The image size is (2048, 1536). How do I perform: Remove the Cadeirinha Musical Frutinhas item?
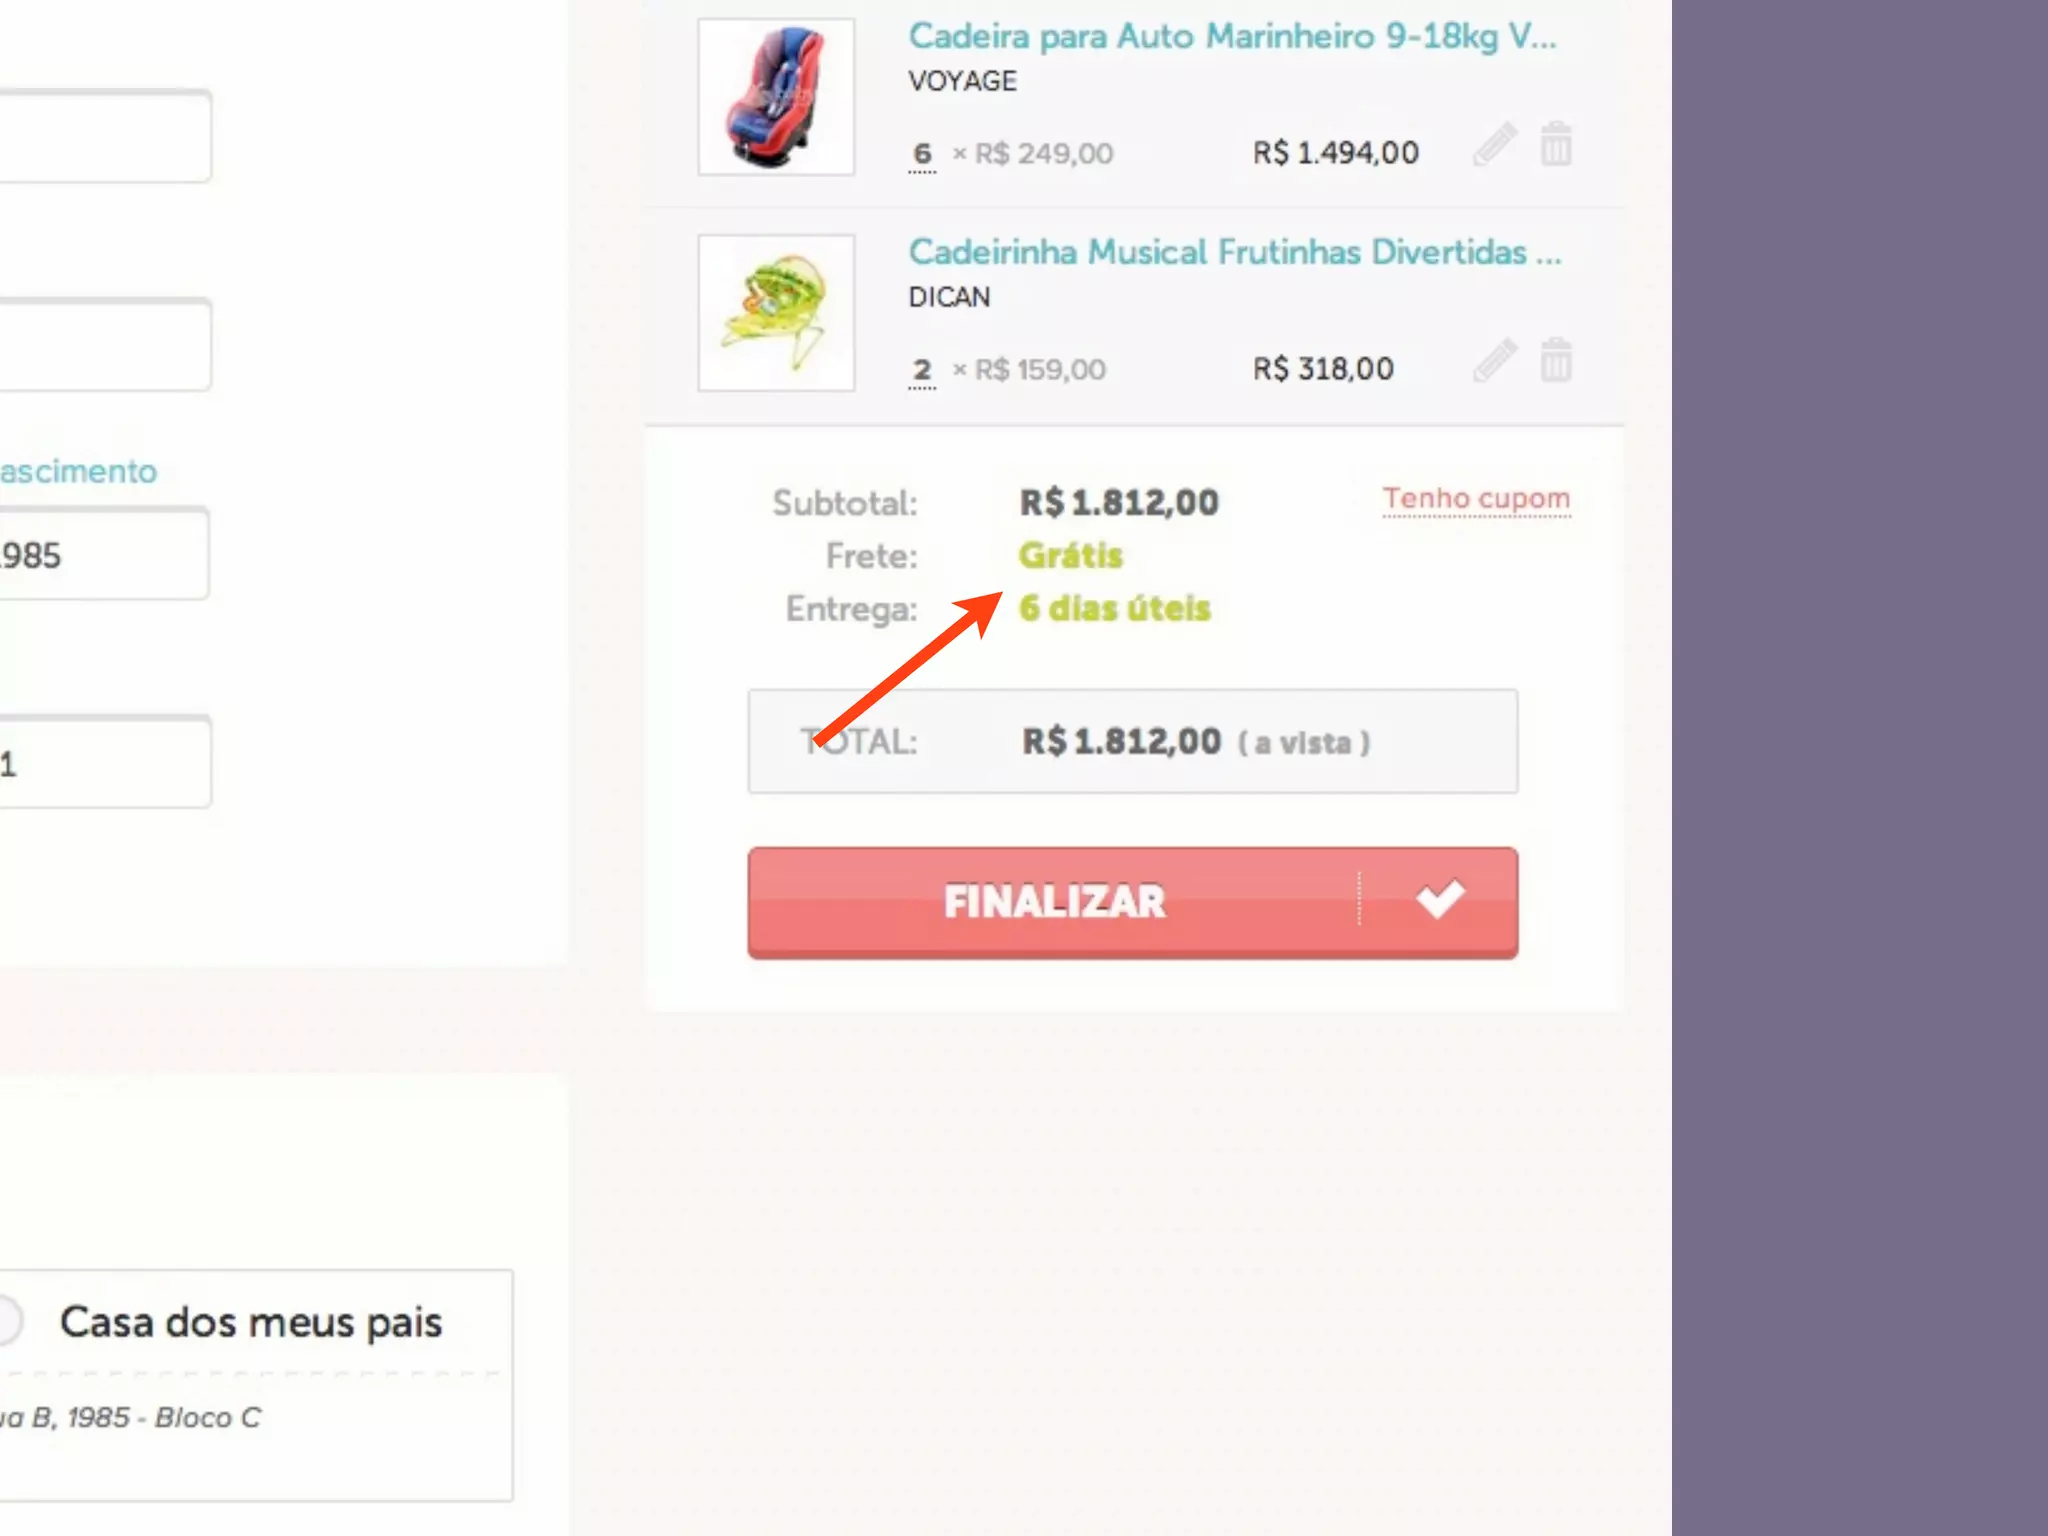1556,360
